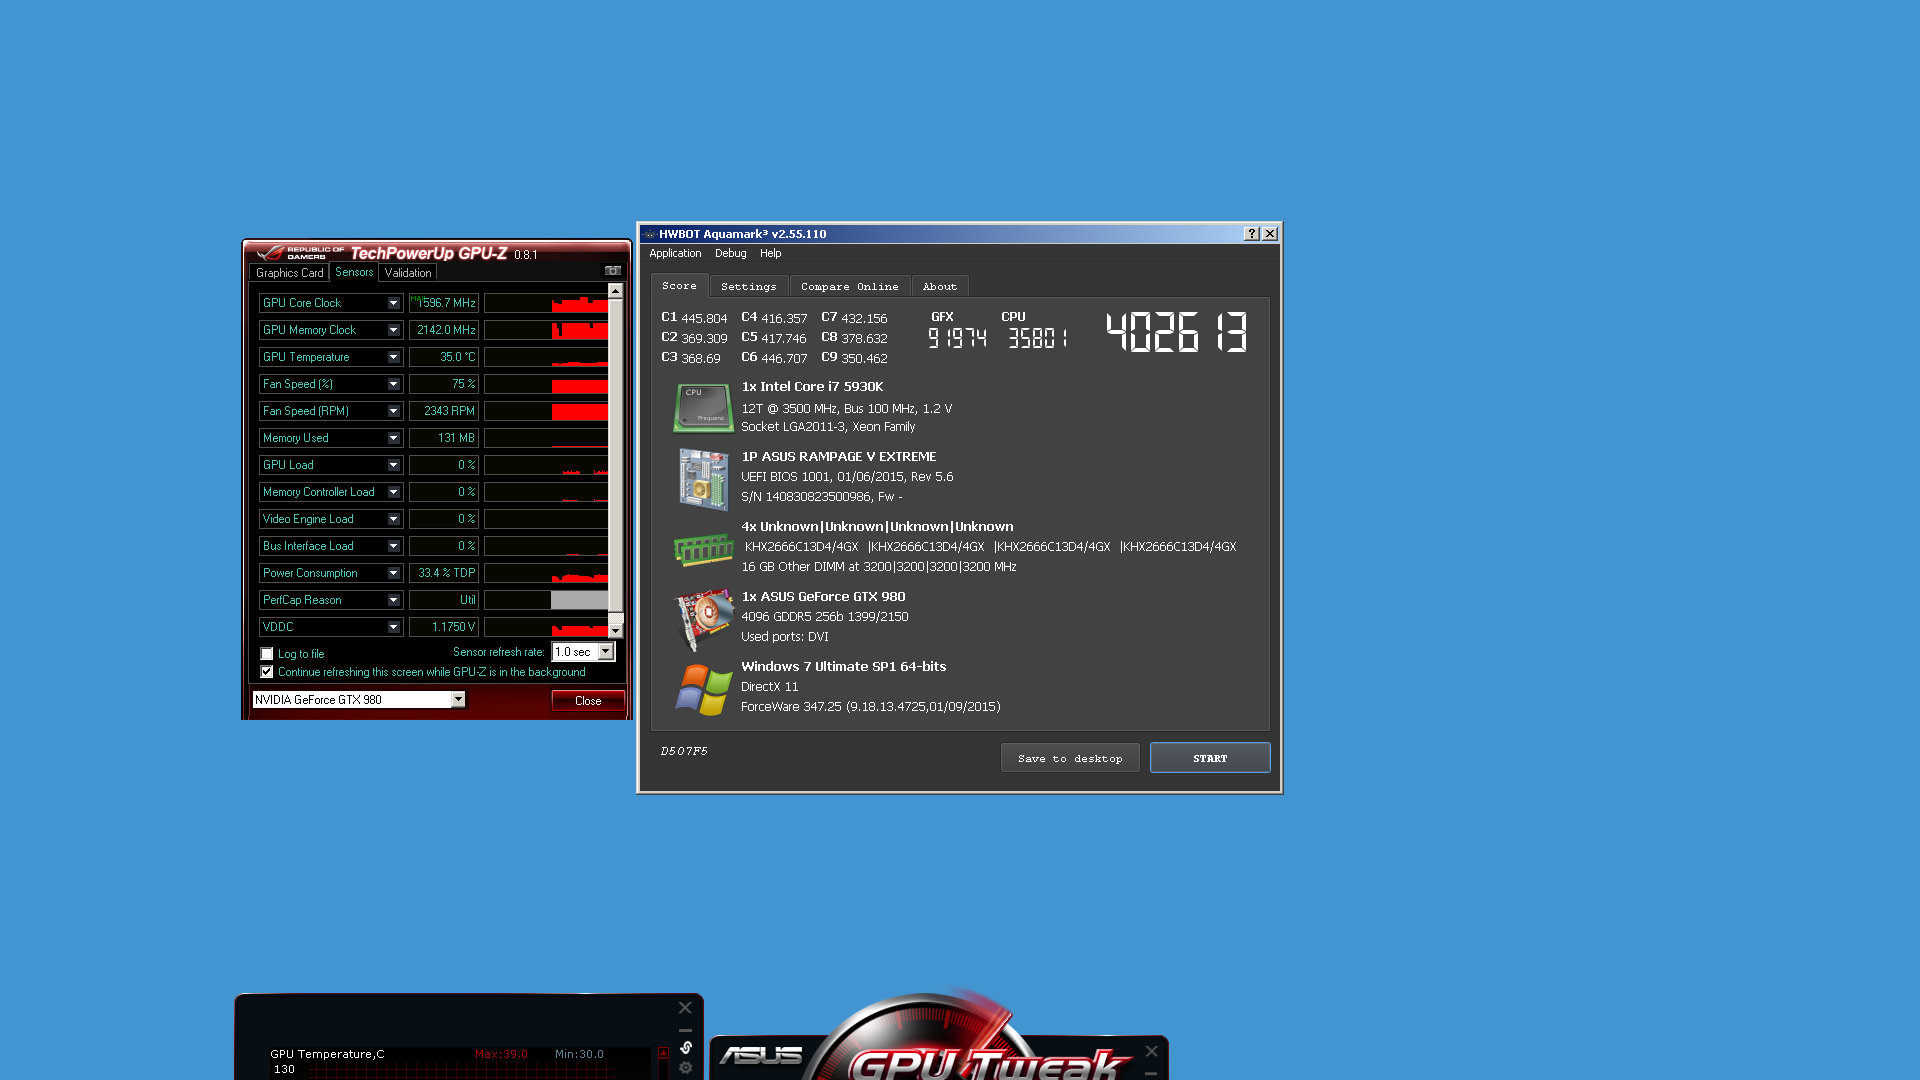Open the Debug menu in Aquamark

tap(730, 254)
